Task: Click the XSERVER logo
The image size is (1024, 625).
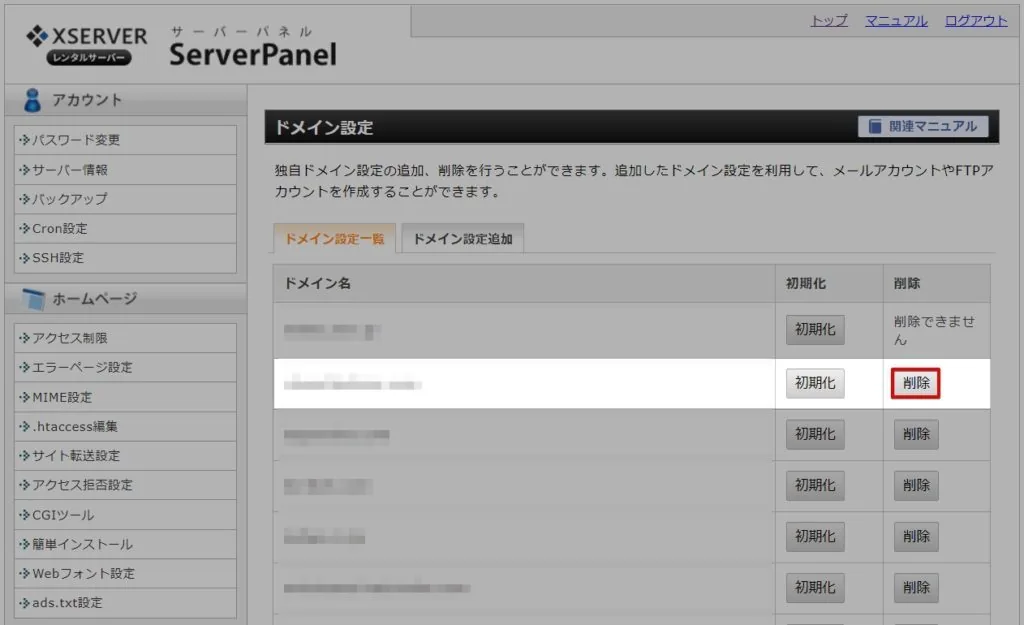Action: (x=87, y=44)
